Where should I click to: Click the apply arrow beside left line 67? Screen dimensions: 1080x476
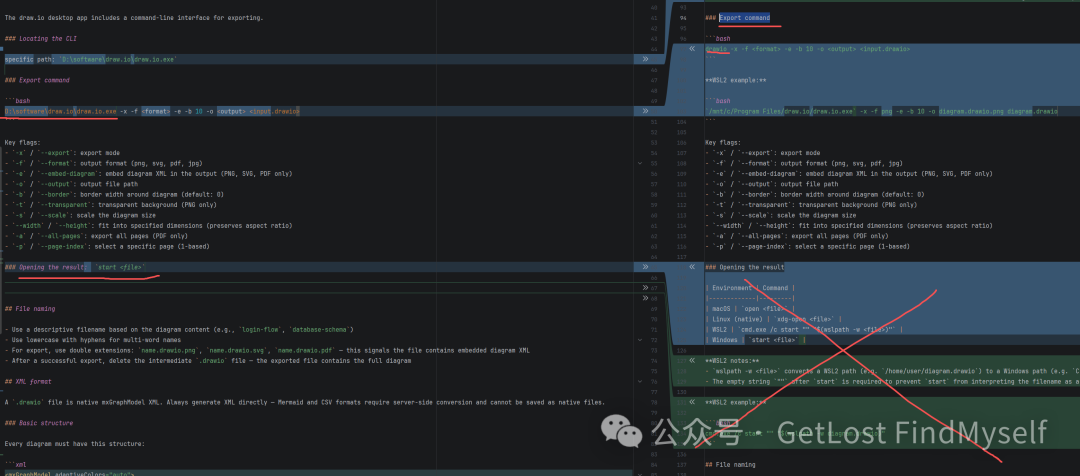pyautogui.click(x=645, y=287)
